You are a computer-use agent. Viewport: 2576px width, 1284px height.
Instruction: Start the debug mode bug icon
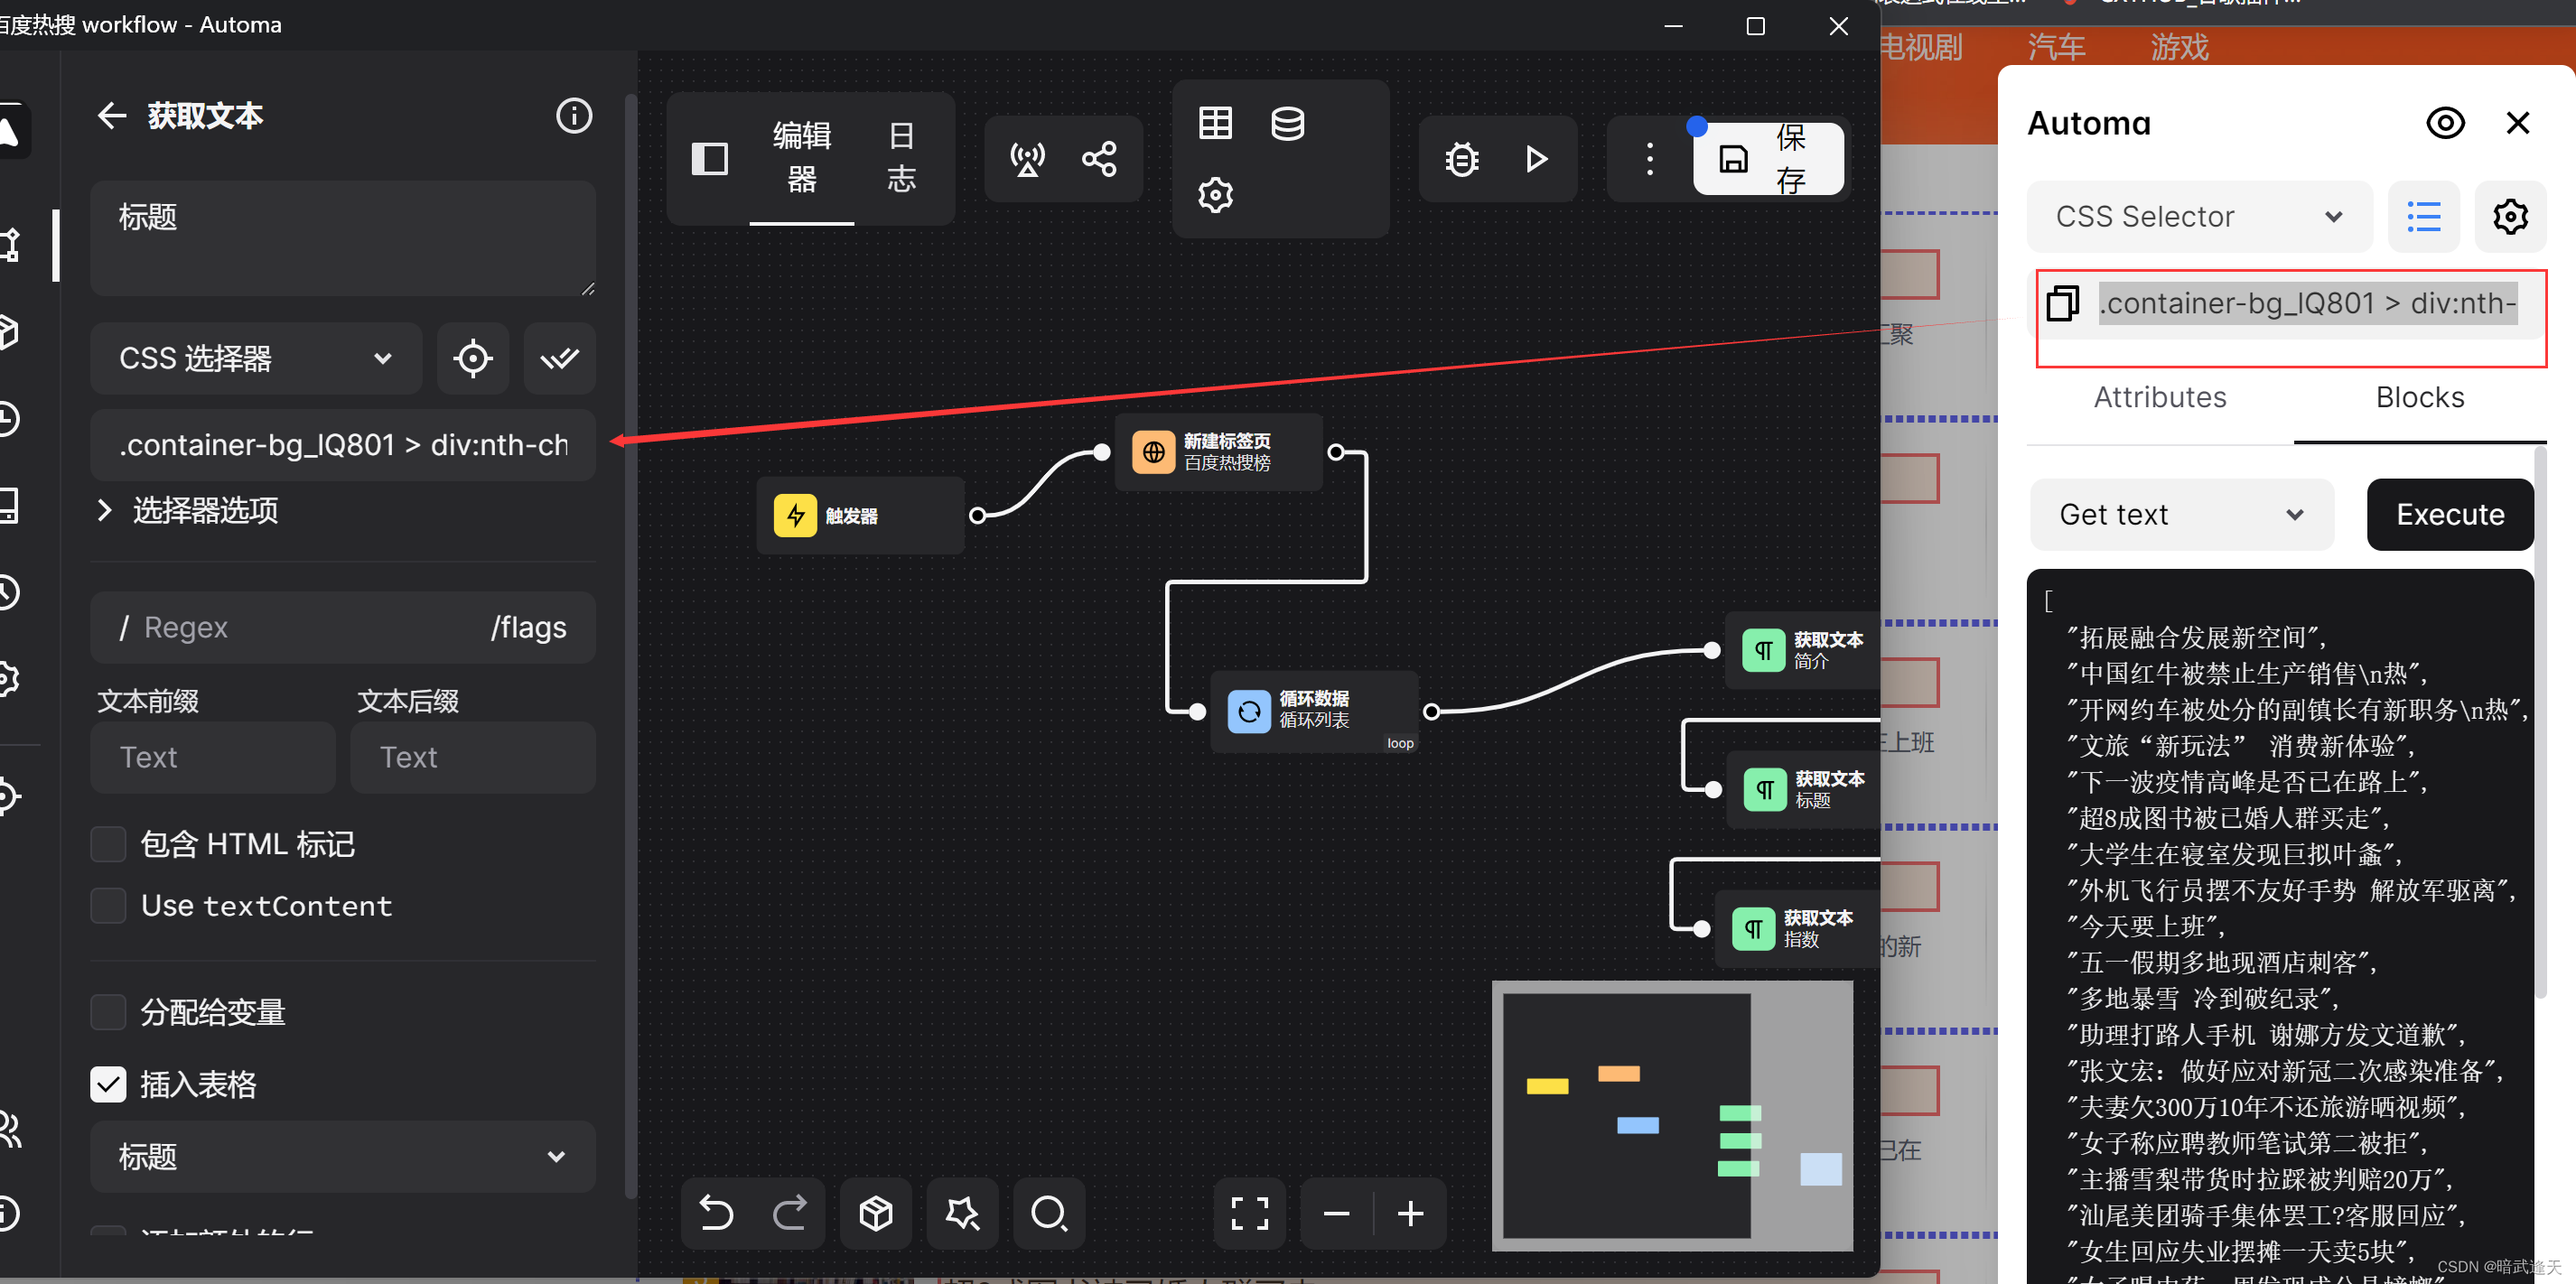click(x=1461, y=158)
